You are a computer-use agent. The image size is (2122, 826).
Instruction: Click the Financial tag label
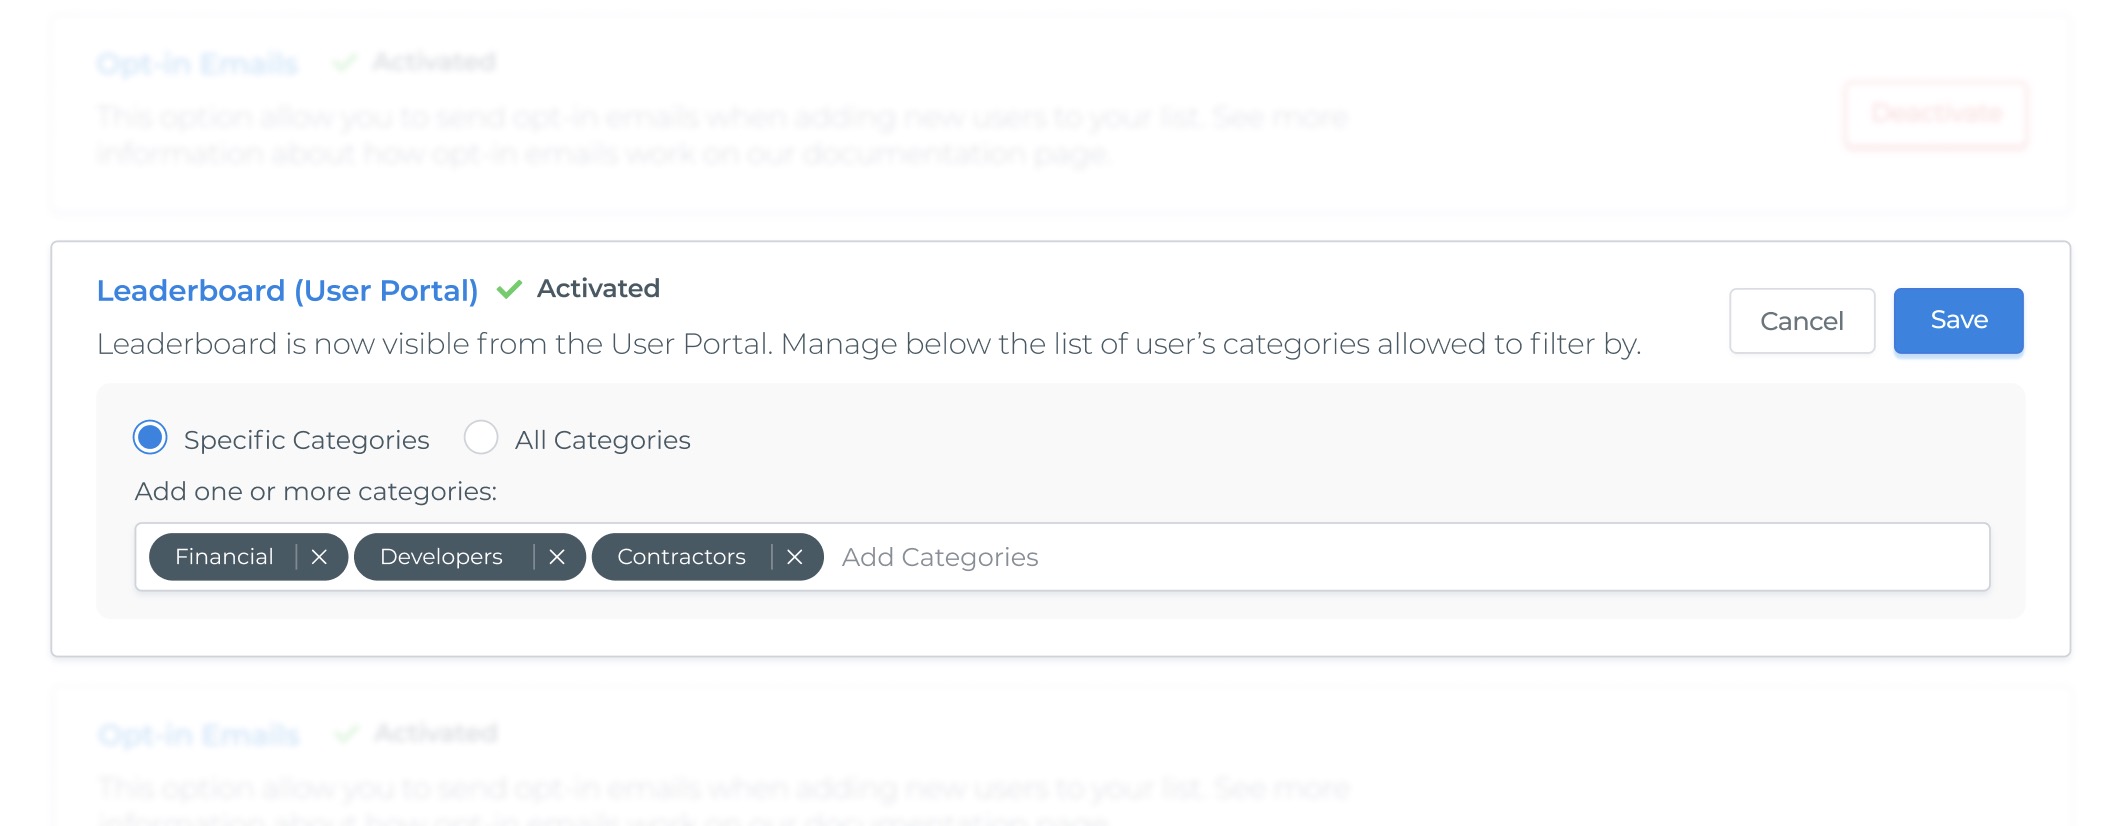pyautogui.click(x=224, y=557)
